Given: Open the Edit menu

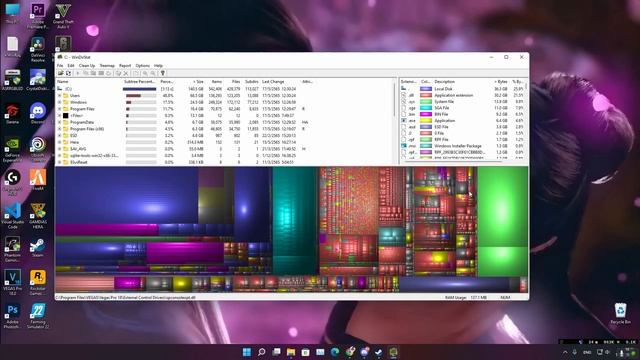Looking at the screenshot, I should 71,65.
